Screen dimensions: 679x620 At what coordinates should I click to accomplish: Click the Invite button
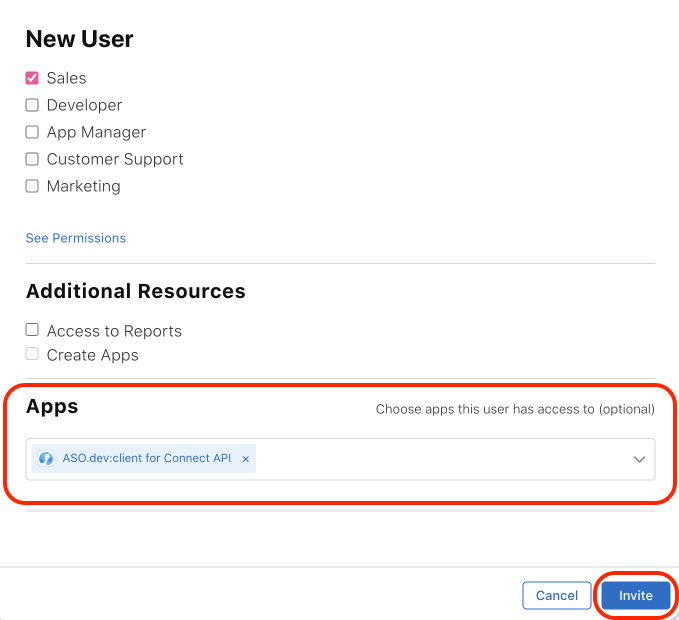point(635,595)
